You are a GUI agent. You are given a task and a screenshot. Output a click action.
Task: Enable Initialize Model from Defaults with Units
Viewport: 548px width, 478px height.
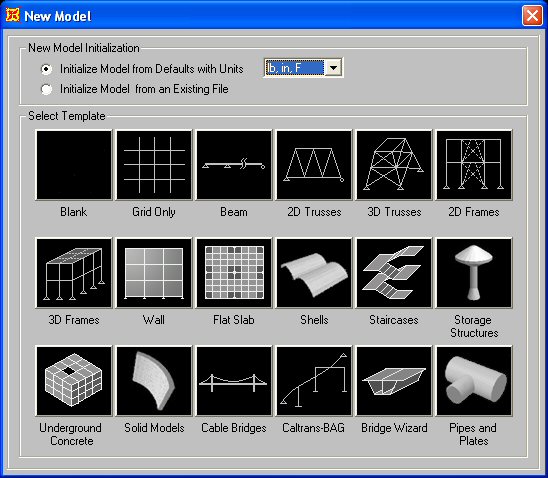pos(46,69)
